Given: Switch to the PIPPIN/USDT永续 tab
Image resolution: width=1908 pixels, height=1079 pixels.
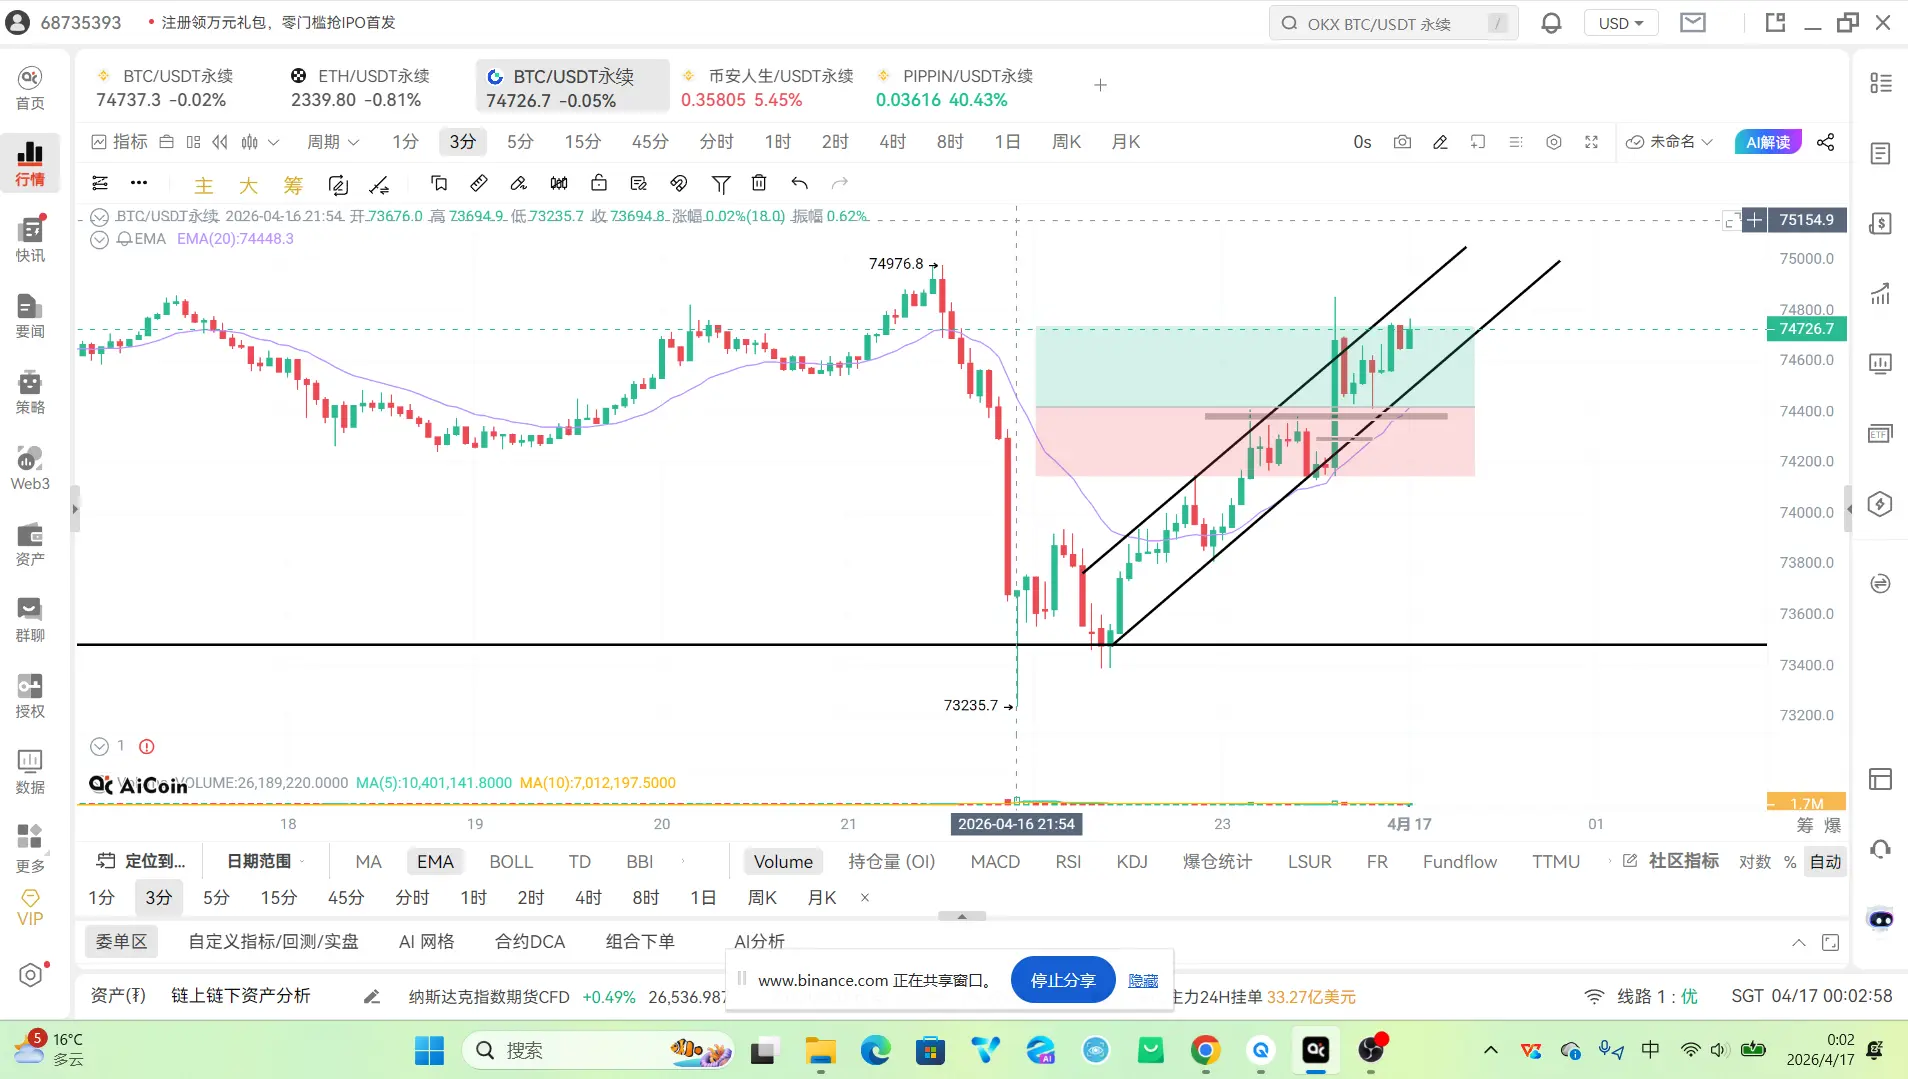Looking at the screenshot, I should pos(955,87).
